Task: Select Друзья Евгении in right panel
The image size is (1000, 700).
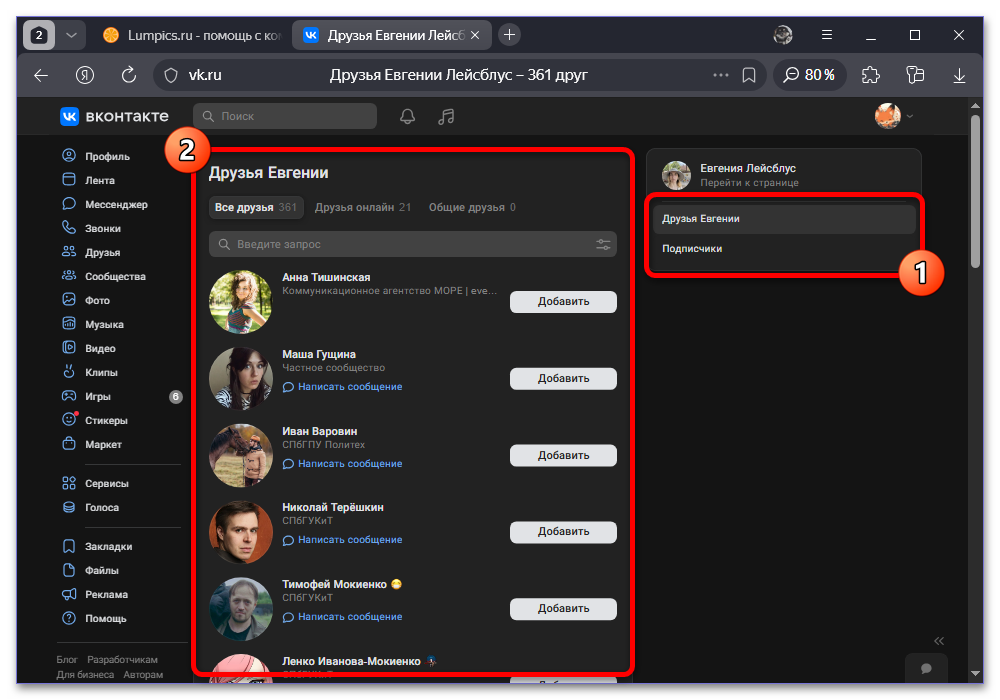Action: [784, 219]
